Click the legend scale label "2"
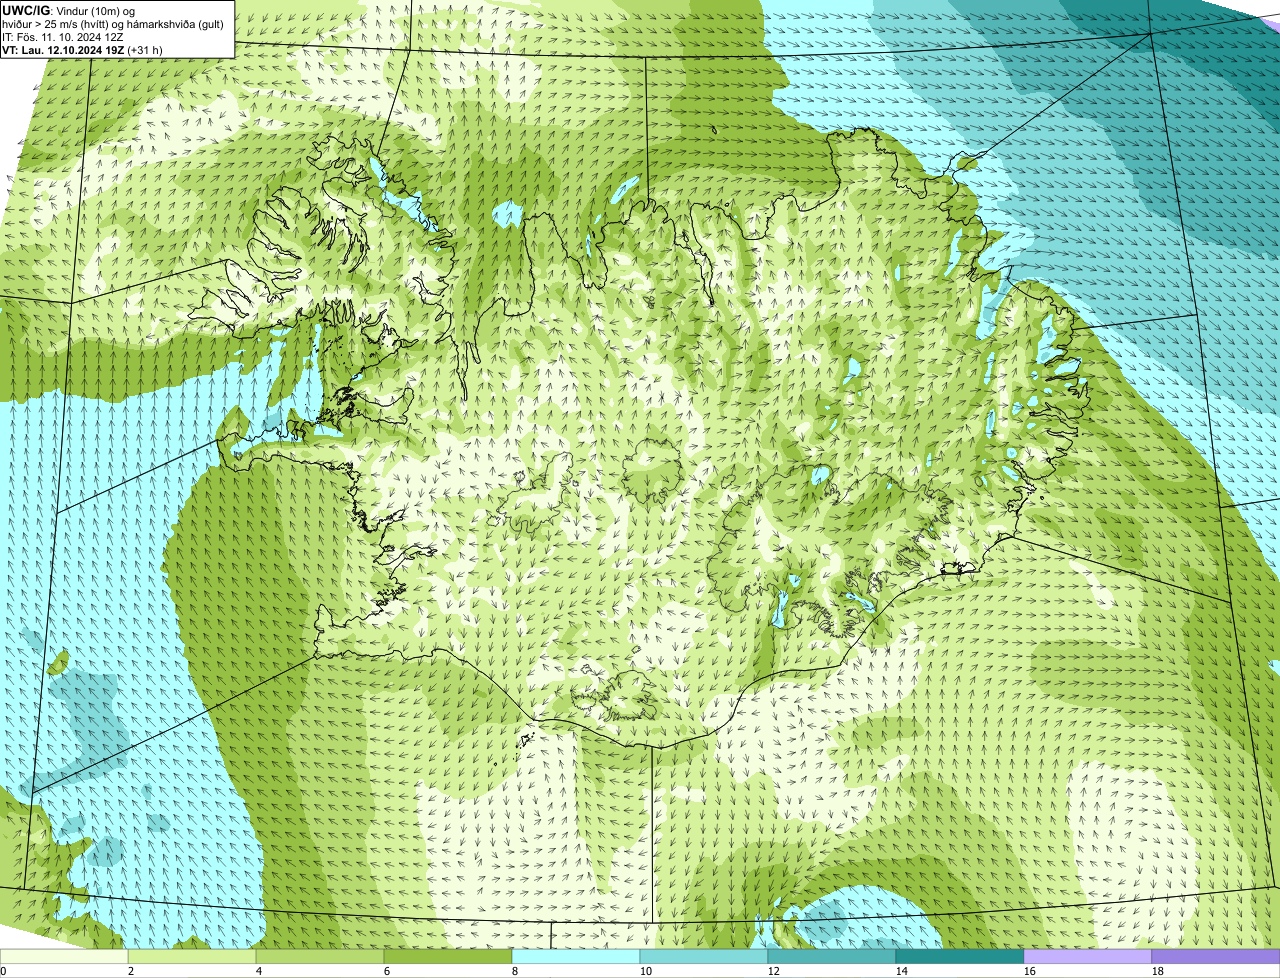Screen dimensions: 1280x978 click(131, 971)
